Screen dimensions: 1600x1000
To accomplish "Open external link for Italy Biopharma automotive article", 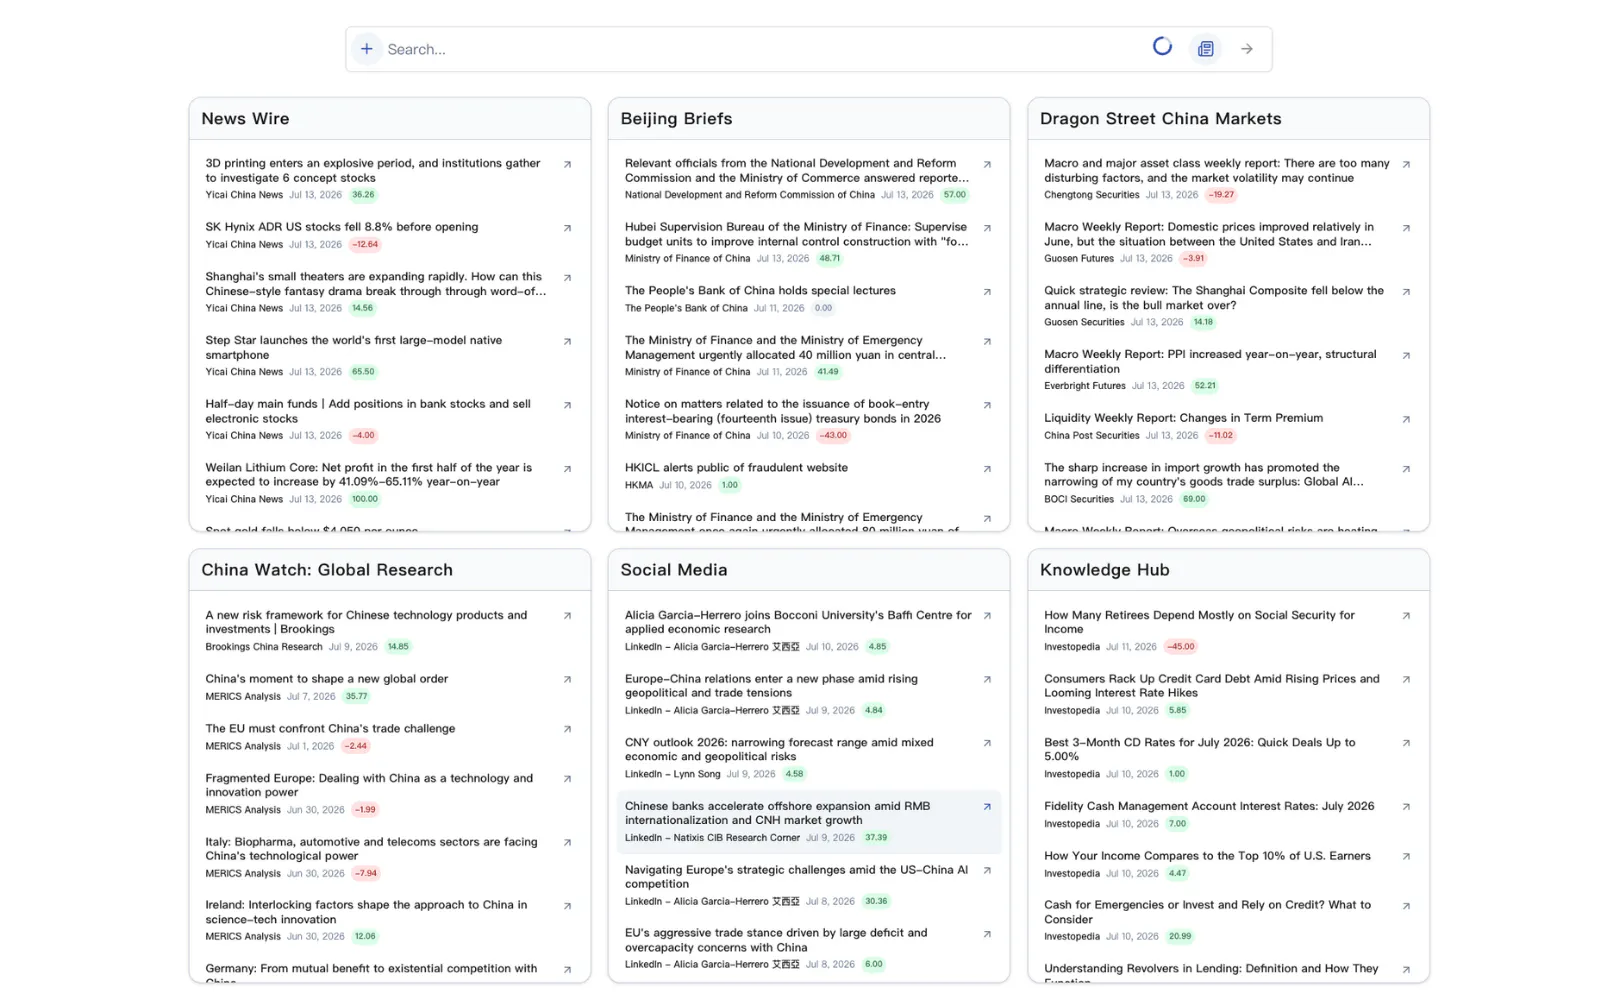I will (x=567, y=843).
